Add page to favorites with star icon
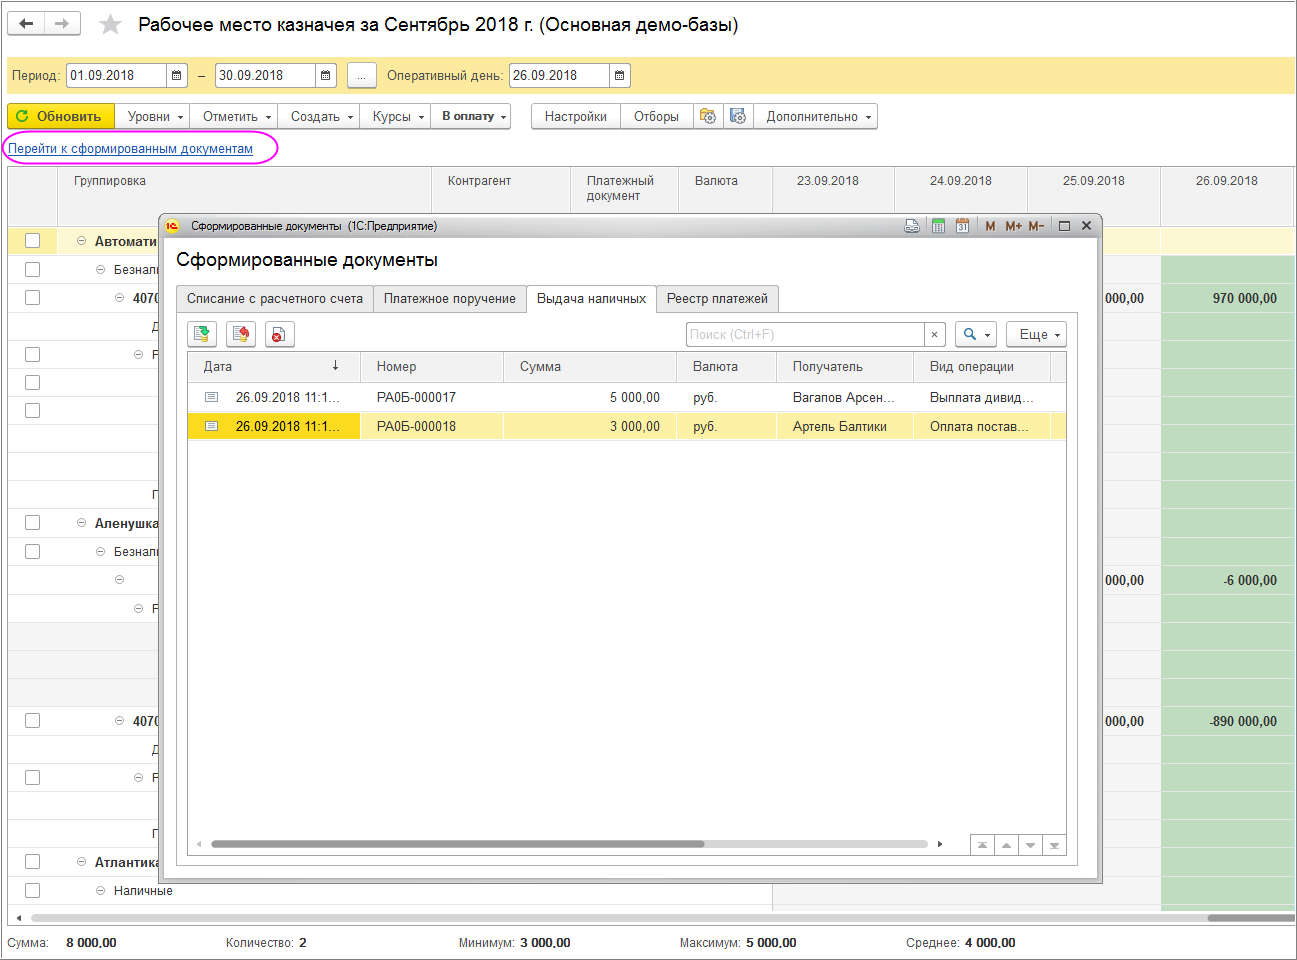Screen dimensions: 1297x960 110,25
